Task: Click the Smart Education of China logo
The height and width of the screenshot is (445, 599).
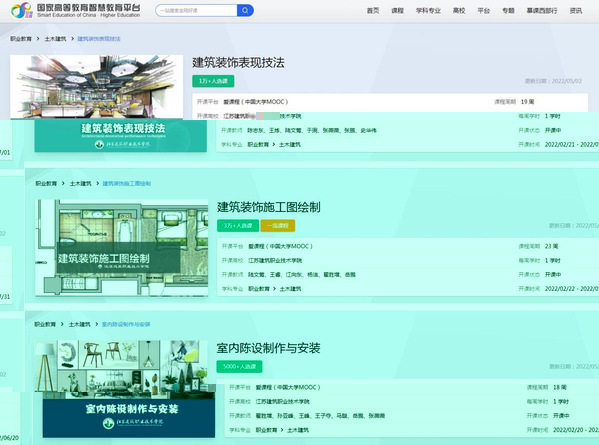Action: click(x=75, y=10)
